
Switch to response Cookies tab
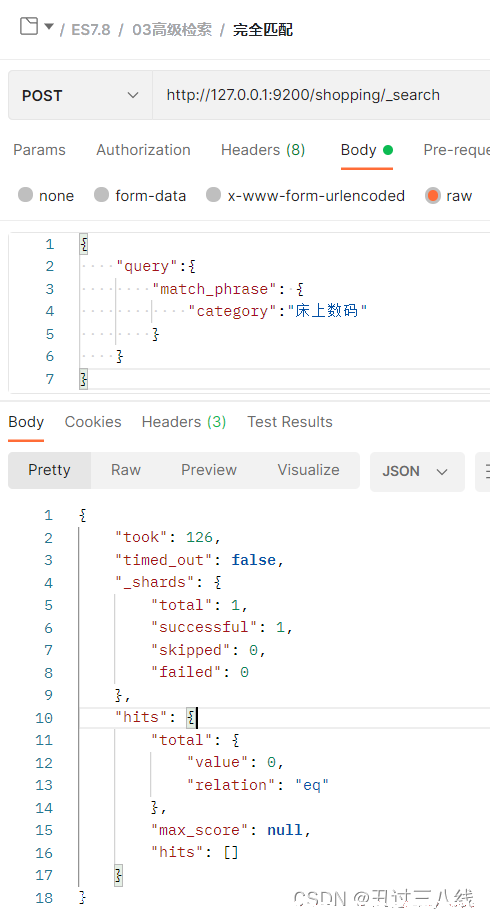point(93,422)
